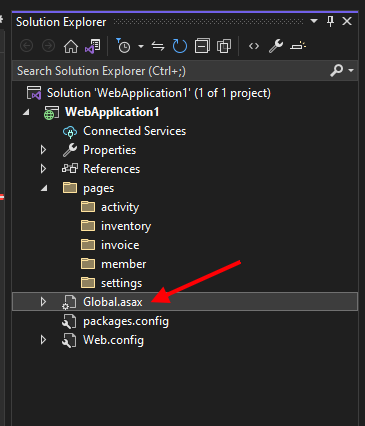Open the search options dropdown arrow
Viewport: 365px width, 426px height.
tap(351, 70)
